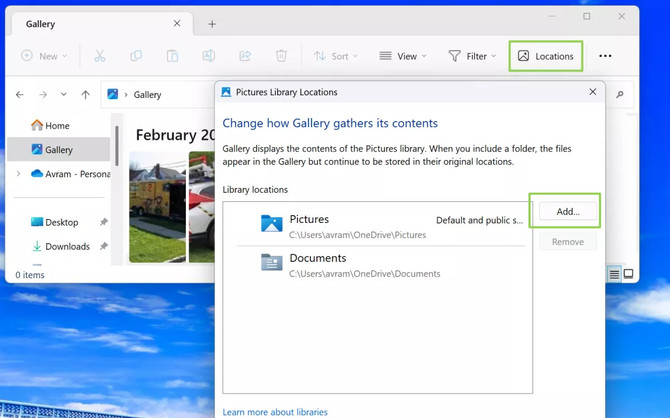Open Downloads in the sidebar
Screen dimensions: 670x418
tap(61, 246)
